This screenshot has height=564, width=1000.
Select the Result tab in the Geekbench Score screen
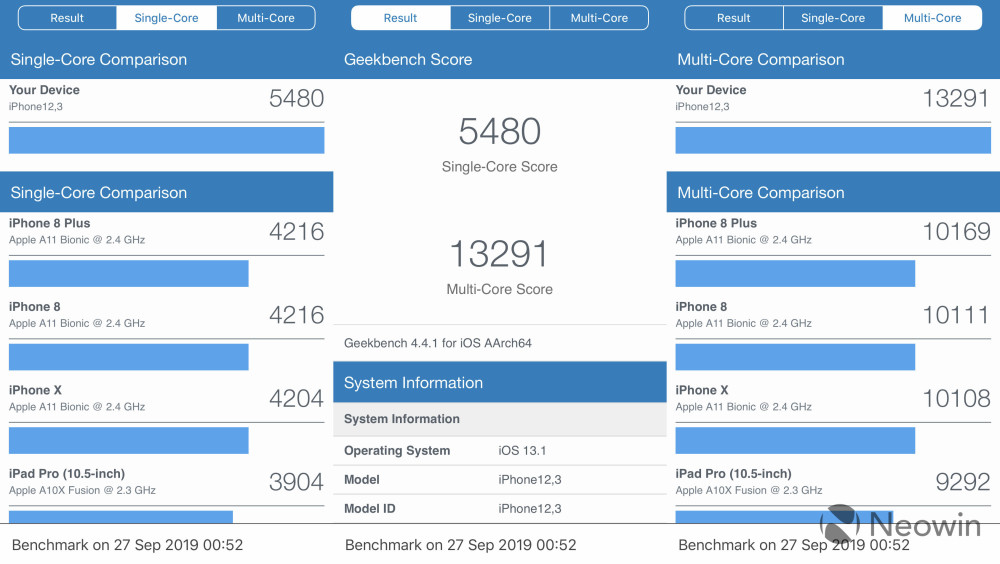pyautogui.click(x=401, y=18)
